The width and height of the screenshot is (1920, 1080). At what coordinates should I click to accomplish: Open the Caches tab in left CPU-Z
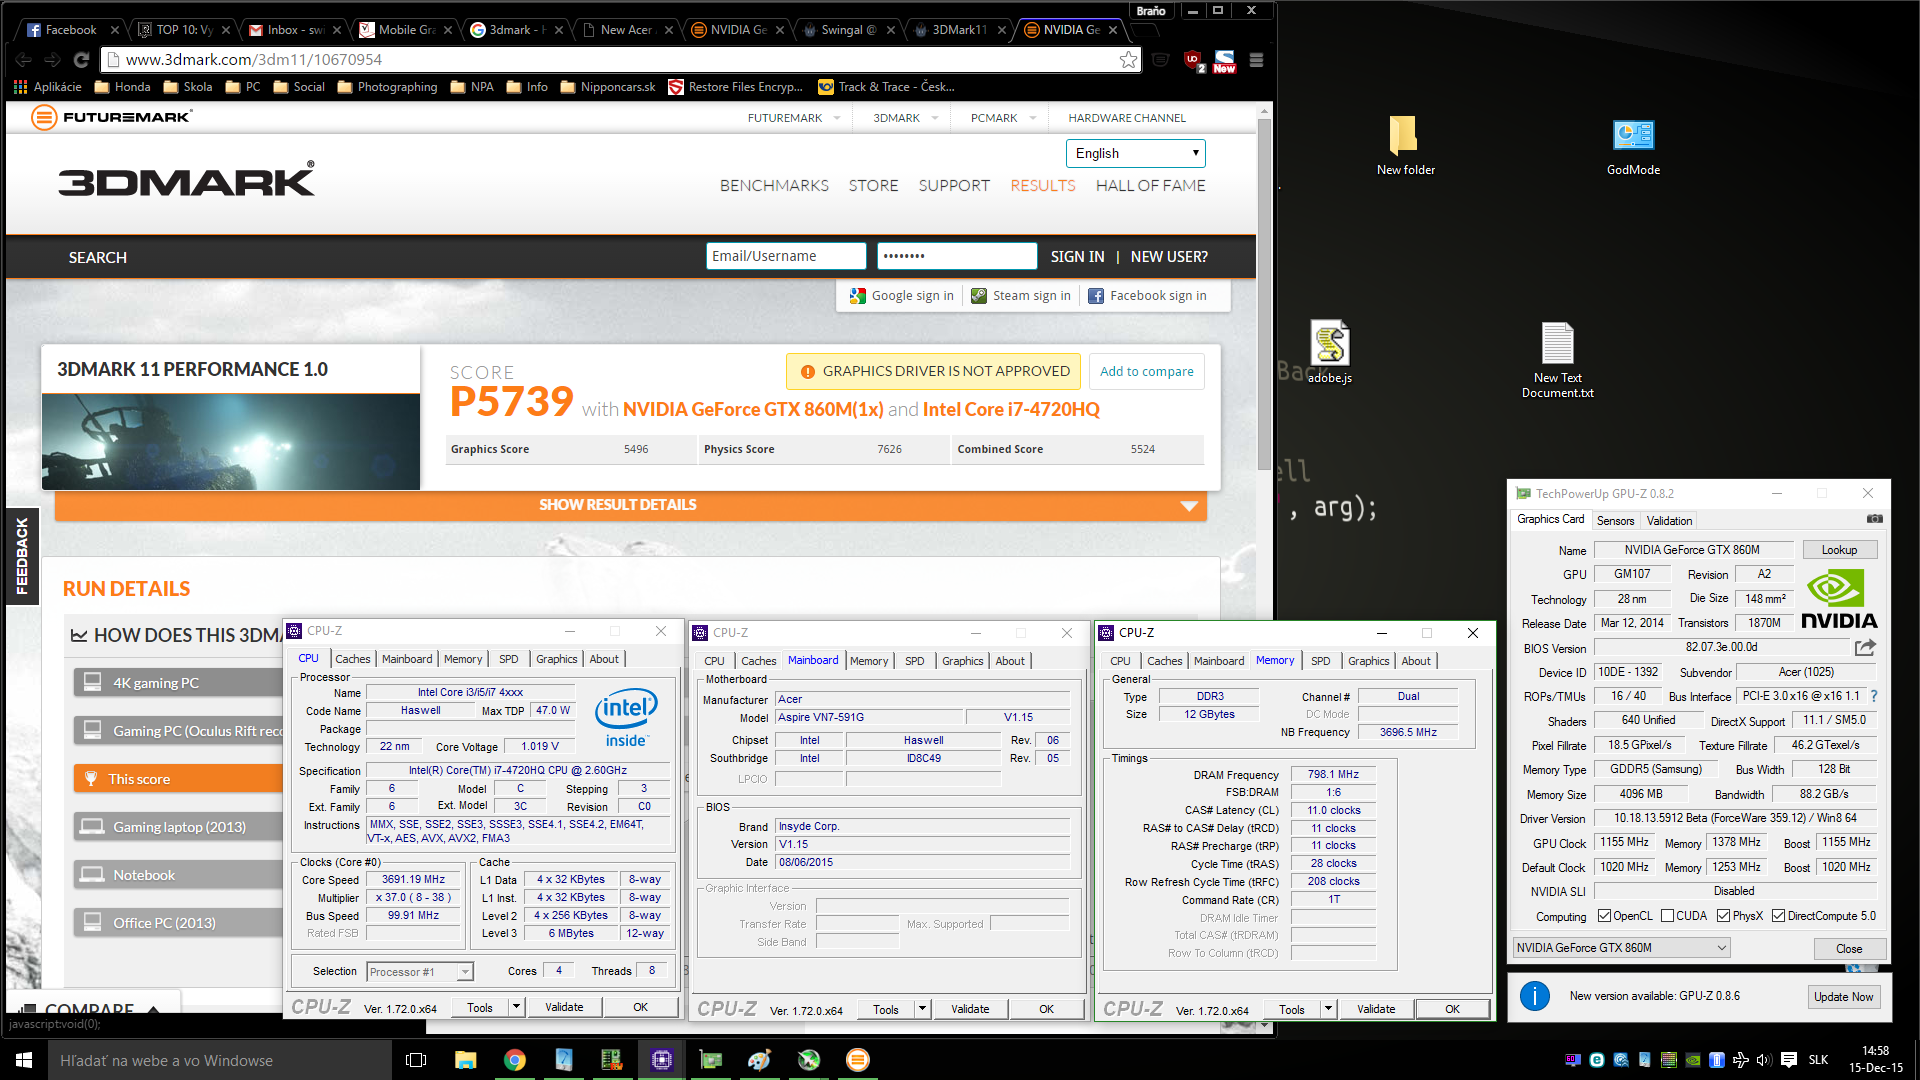tap(352, 659)
